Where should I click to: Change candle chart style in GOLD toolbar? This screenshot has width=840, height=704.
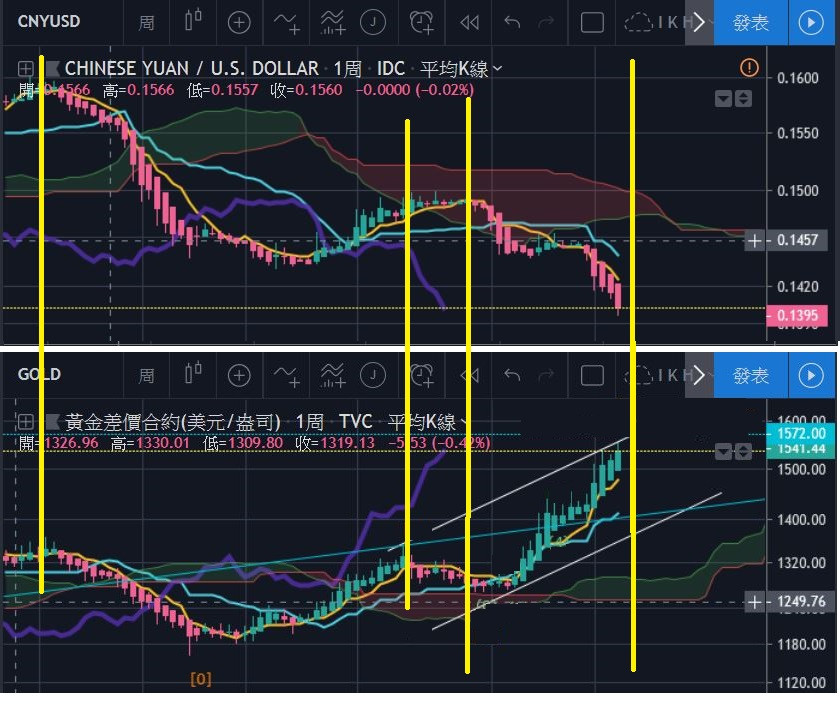(193, 375)
